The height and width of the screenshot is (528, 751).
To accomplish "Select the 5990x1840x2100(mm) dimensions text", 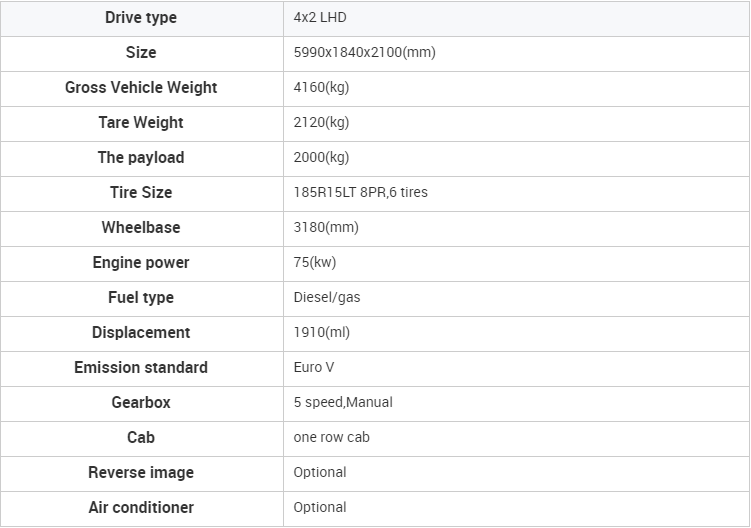I will 364,52.
